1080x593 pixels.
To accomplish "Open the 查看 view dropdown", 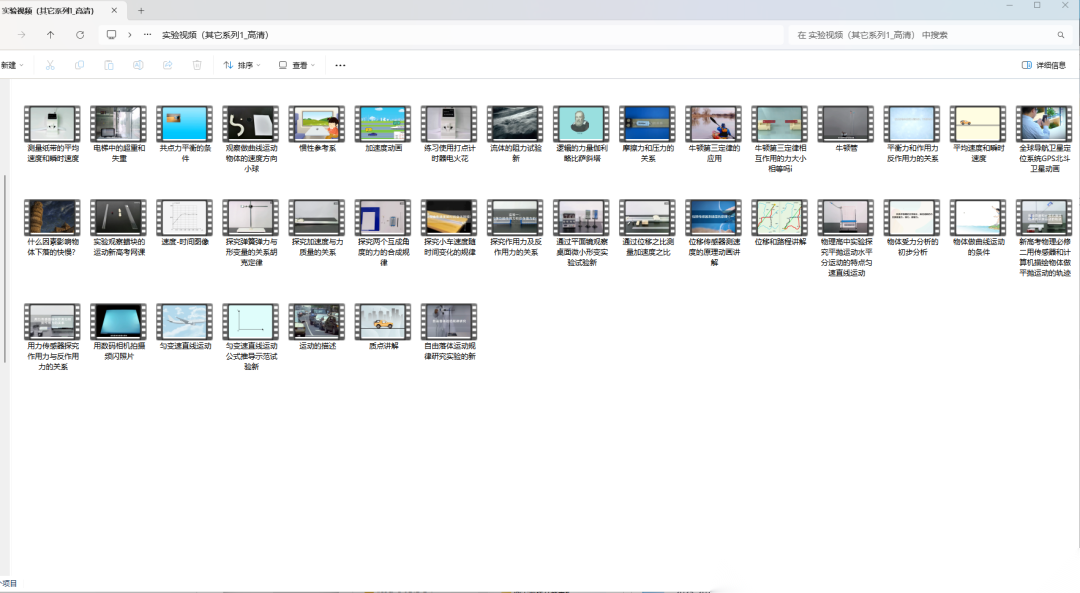I will tap(296, 65).
